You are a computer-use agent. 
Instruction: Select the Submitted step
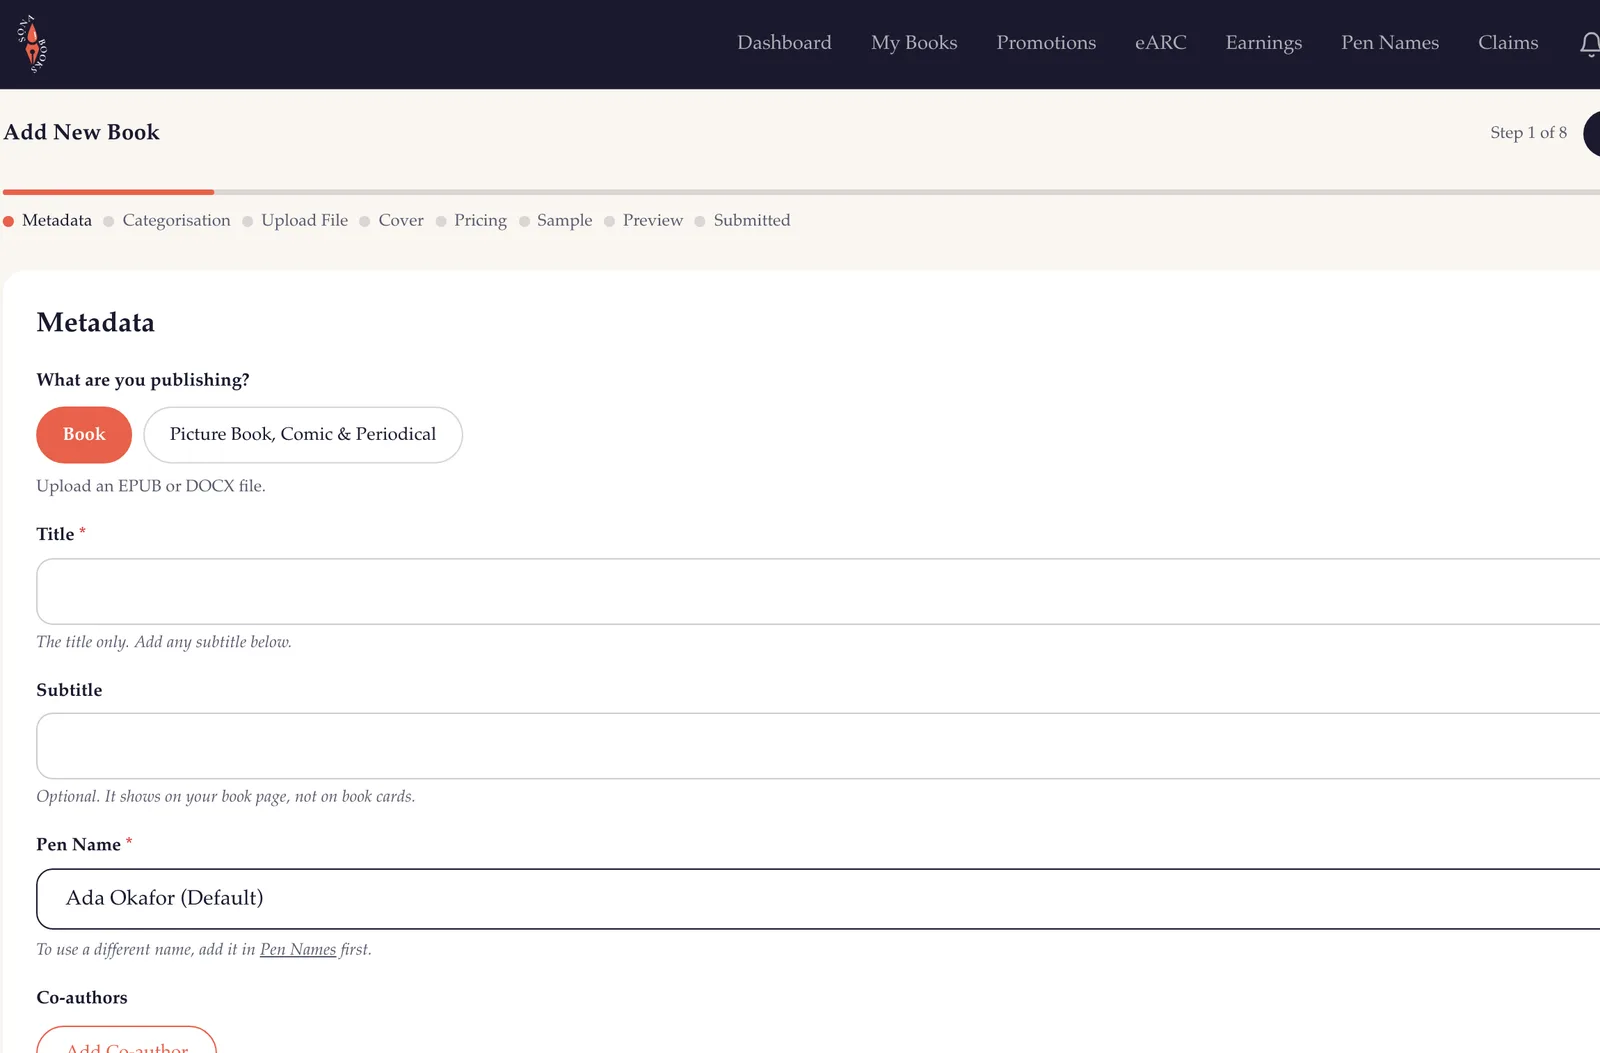[x=742, y=221]
